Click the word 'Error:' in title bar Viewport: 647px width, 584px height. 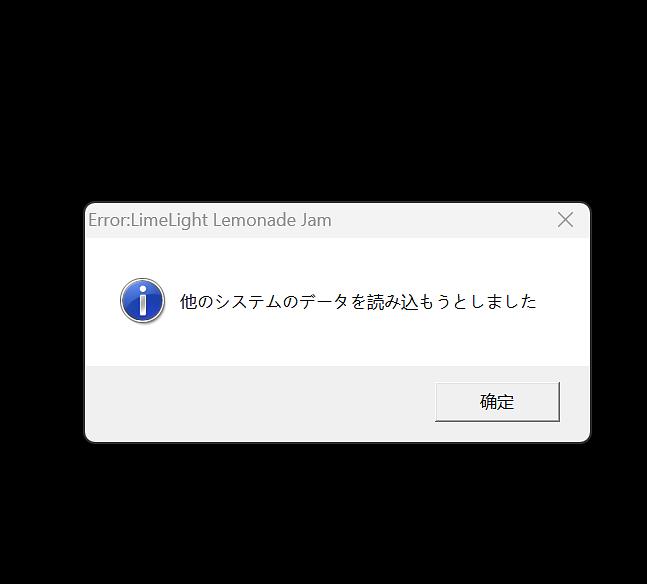109,220
